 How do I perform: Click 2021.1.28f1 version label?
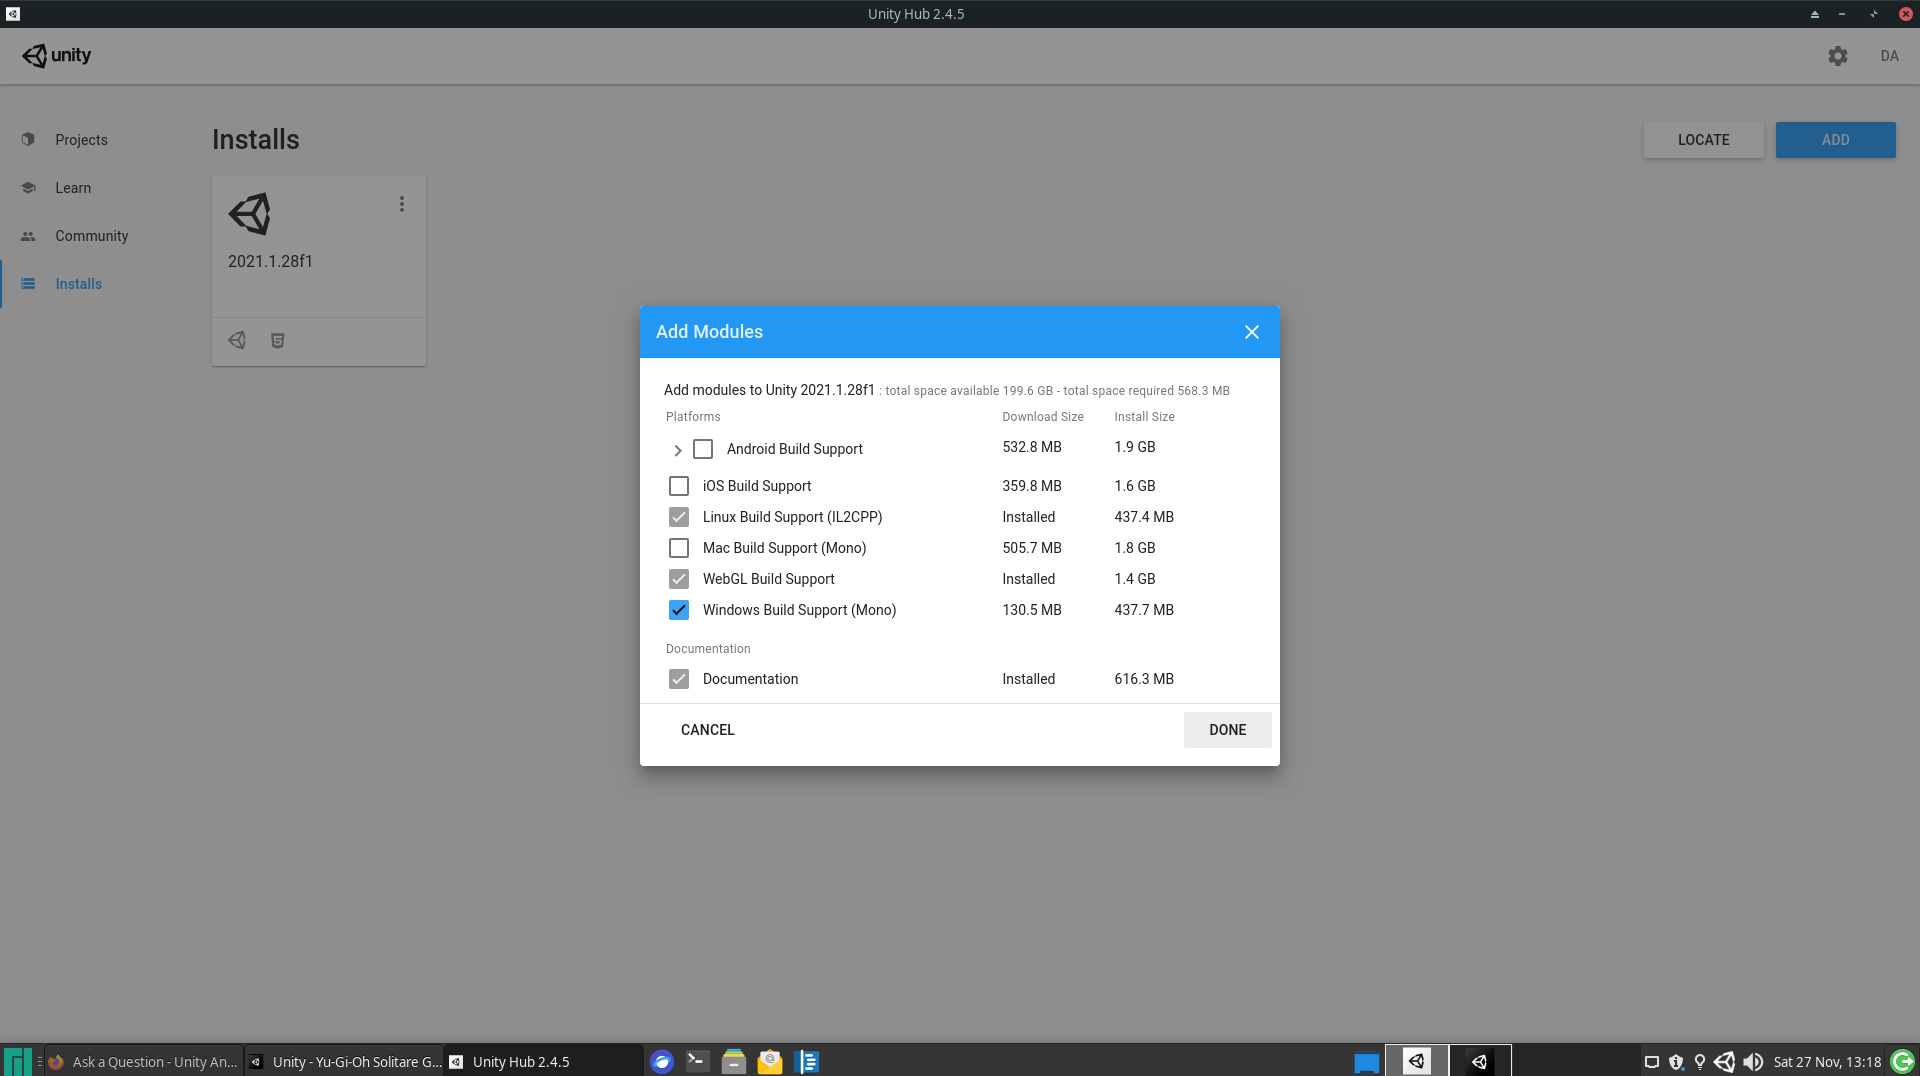(x=270, y=261)
